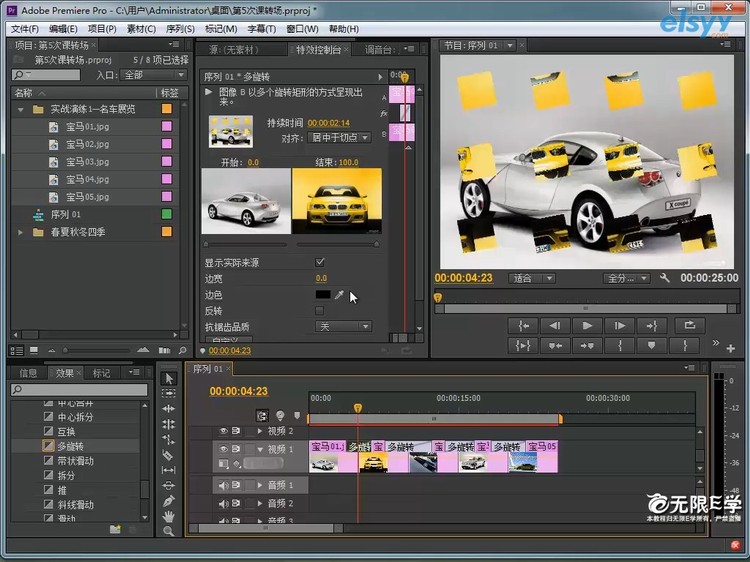Collapse the 实战演练1 folder
This screenshot has height=562, width=750.
point(21,110)
